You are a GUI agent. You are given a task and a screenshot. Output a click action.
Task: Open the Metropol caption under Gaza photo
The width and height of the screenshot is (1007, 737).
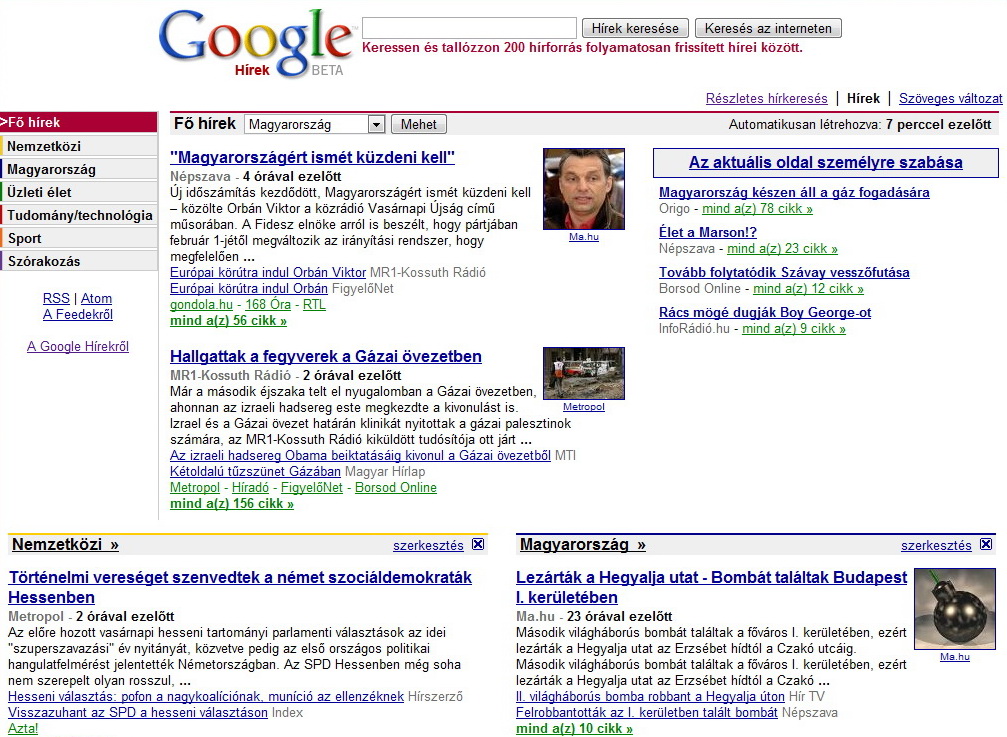pos(584,407)
